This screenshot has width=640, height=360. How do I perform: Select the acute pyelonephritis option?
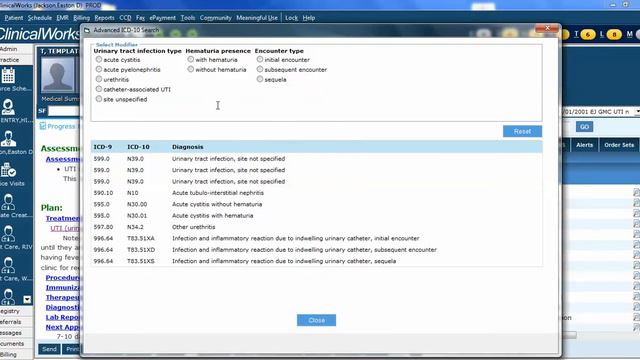click(x=99, y=69)
